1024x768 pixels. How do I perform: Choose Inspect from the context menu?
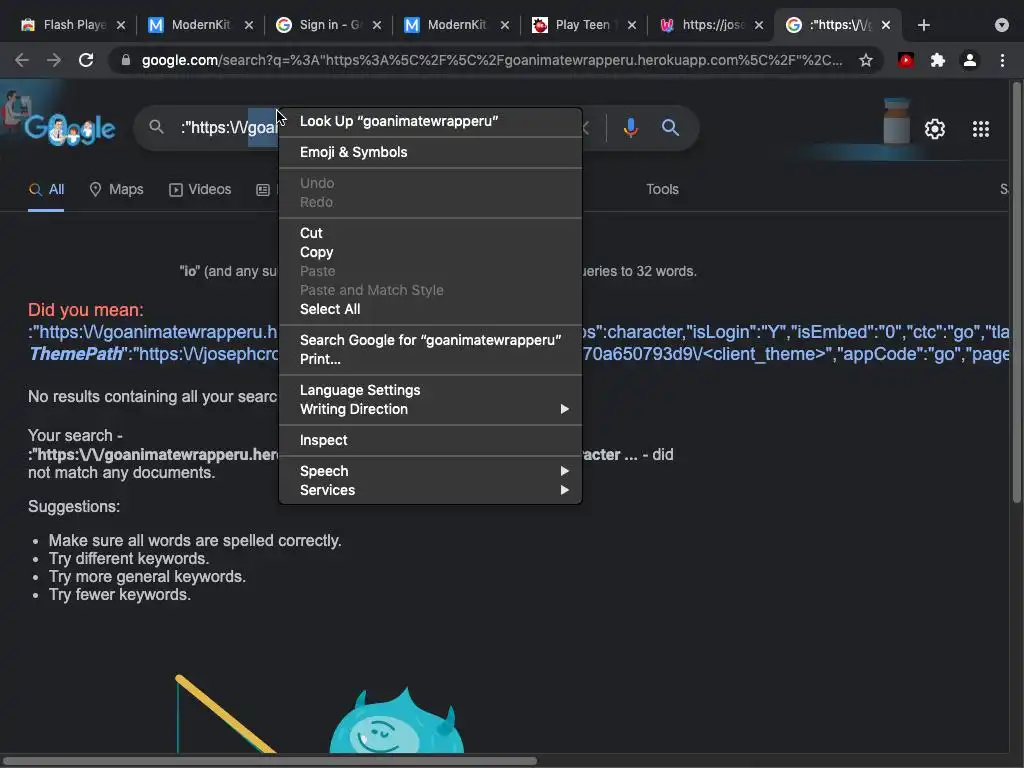point(430,440)
